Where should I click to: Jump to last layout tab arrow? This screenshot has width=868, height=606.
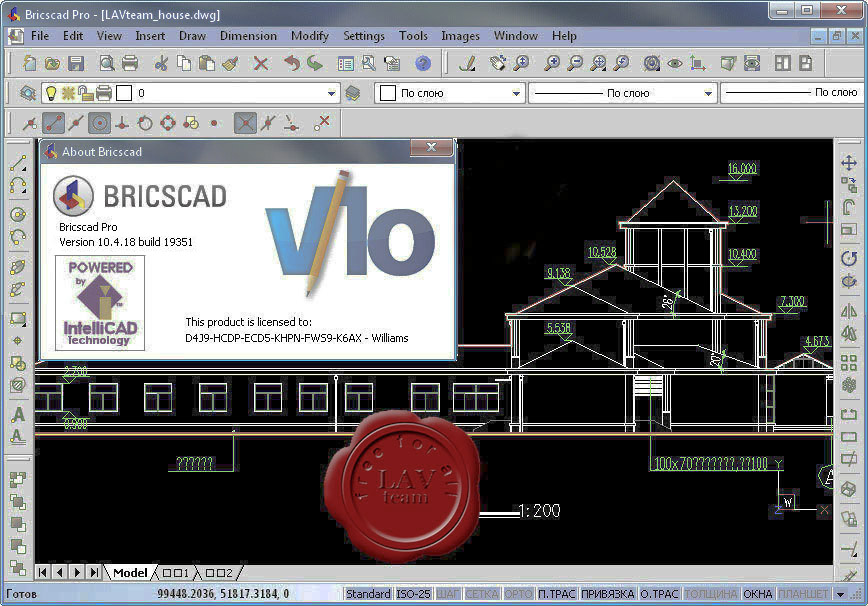click(x=95, y=572)
